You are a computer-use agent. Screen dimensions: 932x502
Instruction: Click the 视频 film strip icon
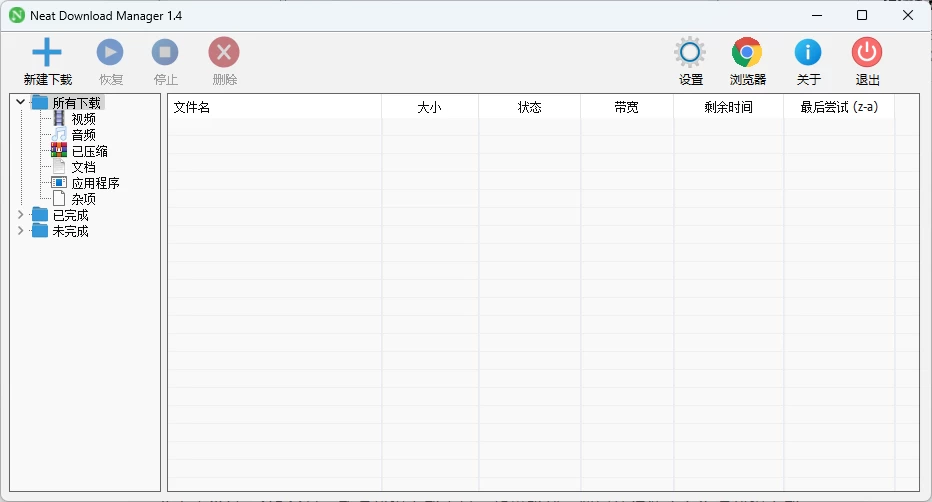click(59, 118)
